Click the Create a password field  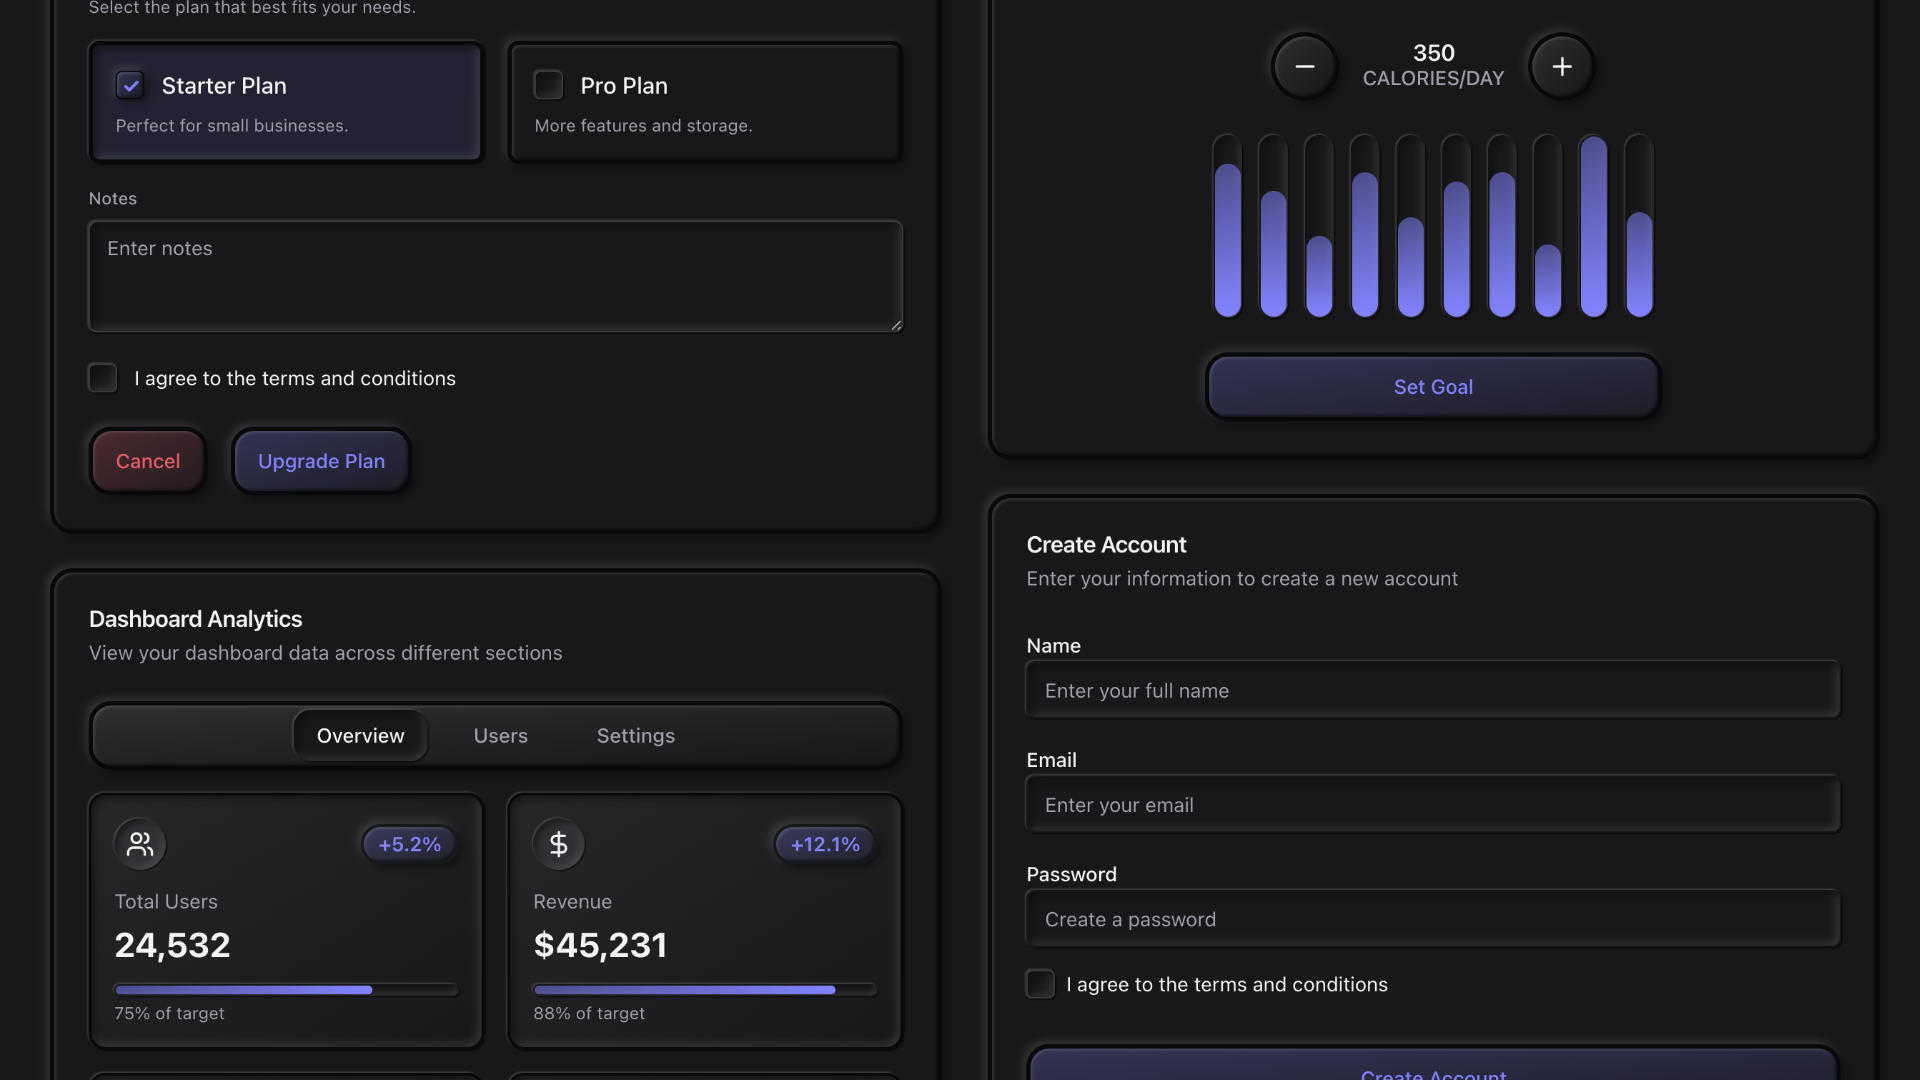coord(1432,919)
